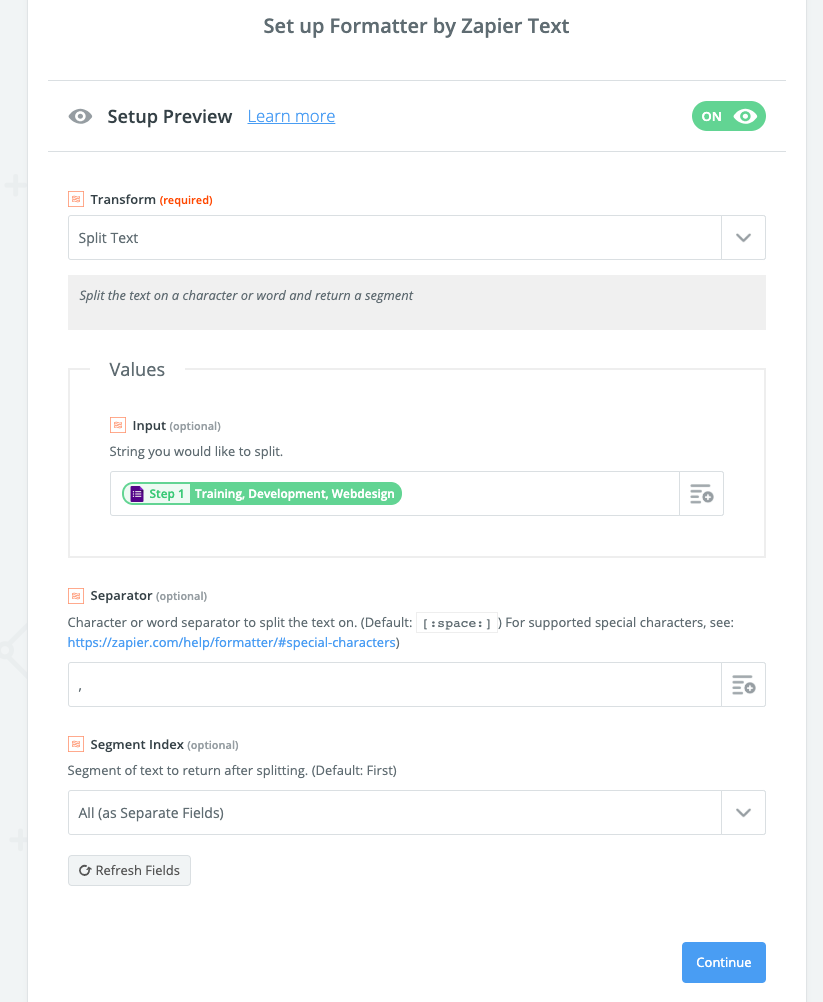The width and height of the screenshot is (823, 1002).
Task: Open the zapier.com special-characters help link
Action: (x=232, y=642)
